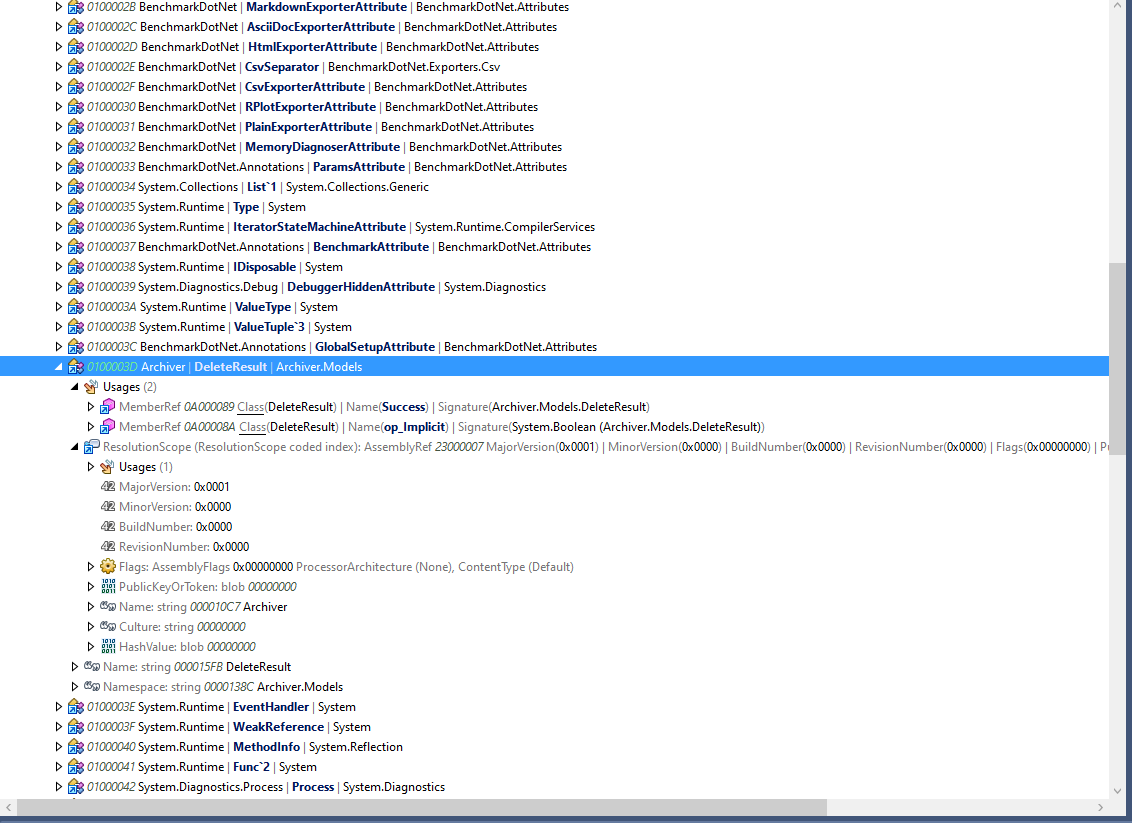Image resolution: width=1132 pixels, height=823 pixels.
Task: Click the TypeRef icon beside ValueTuple`3
Action: click(x=75, y=327)
